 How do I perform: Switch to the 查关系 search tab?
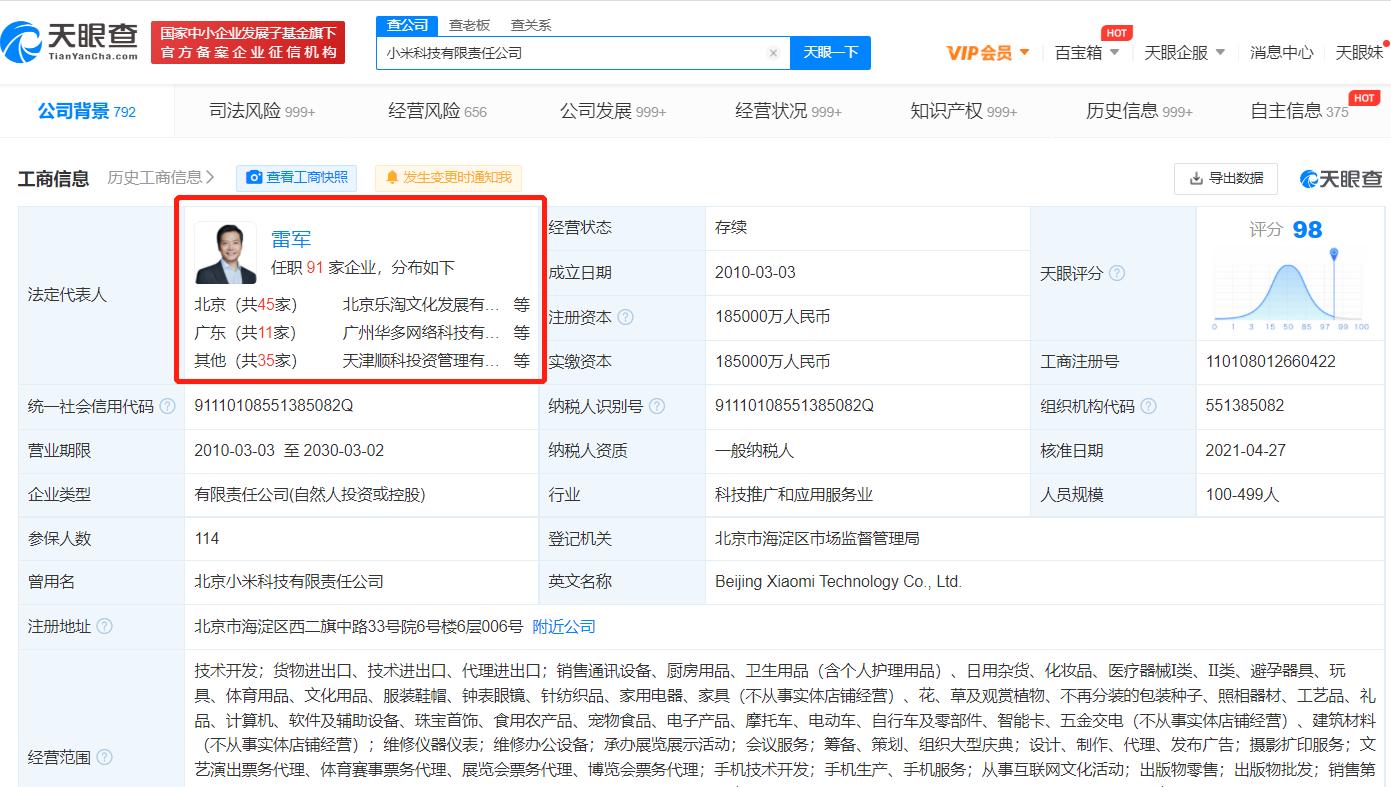530,25
